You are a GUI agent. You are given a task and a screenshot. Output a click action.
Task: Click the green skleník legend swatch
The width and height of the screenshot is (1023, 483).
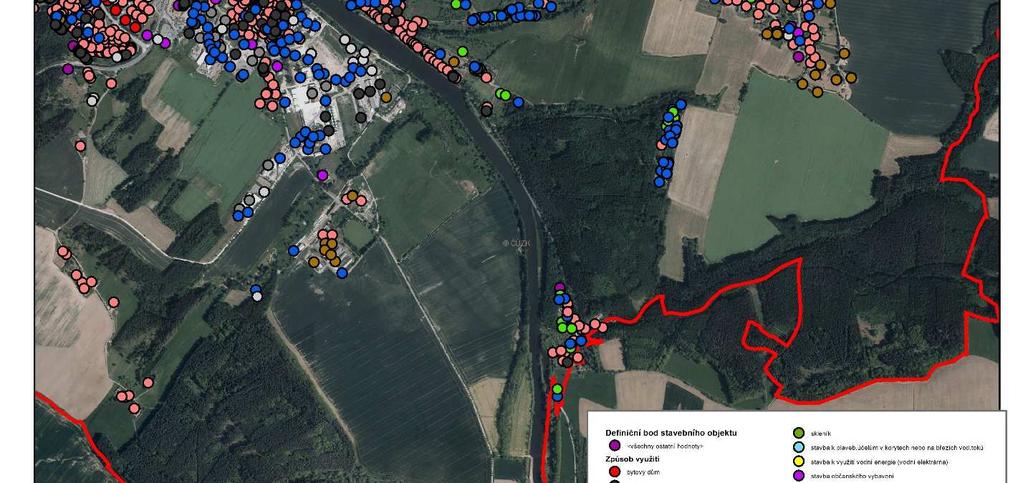point(798,433)
